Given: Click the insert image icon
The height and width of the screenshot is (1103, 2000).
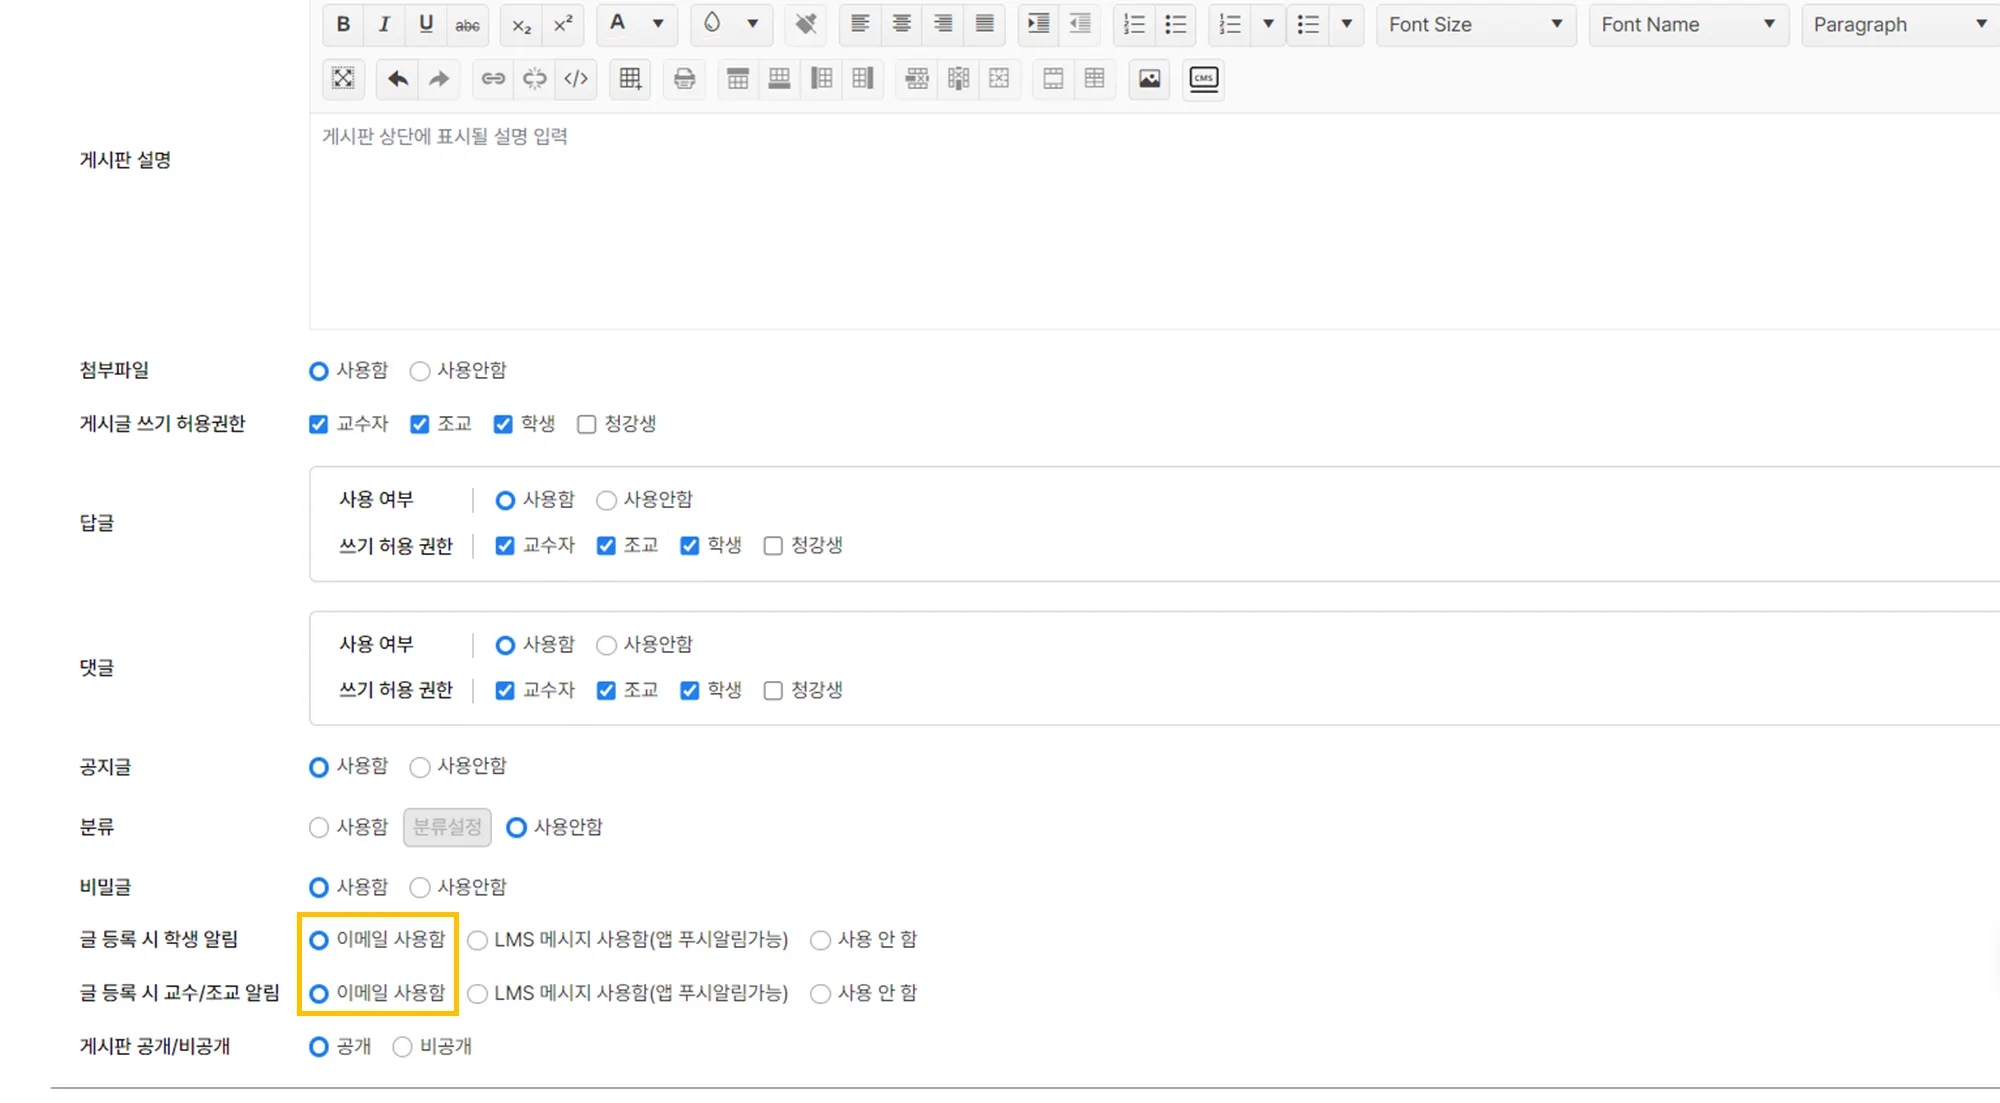Looking at the screenshot, I should click(1149, 78).
